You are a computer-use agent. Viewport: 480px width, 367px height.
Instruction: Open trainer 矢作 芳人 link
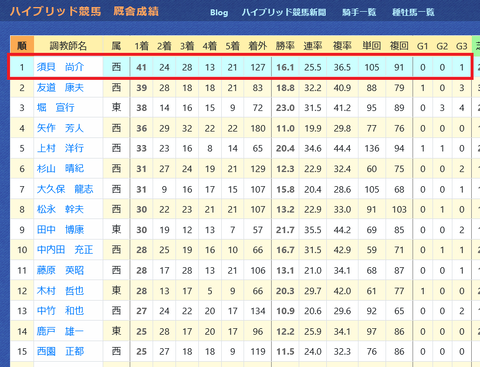60,128
